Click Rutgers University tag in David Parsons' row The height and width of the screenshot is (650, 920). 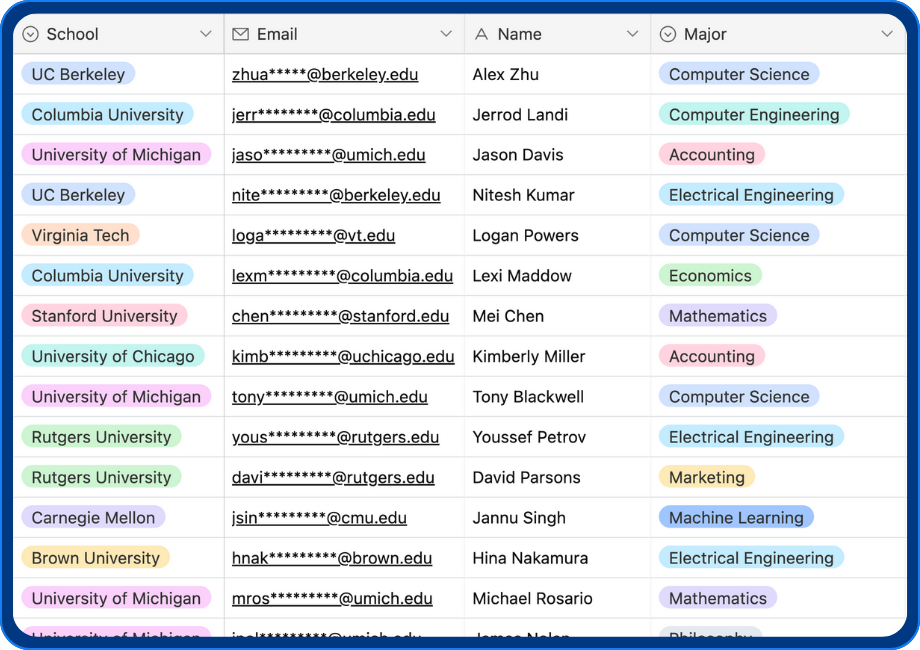102,477
